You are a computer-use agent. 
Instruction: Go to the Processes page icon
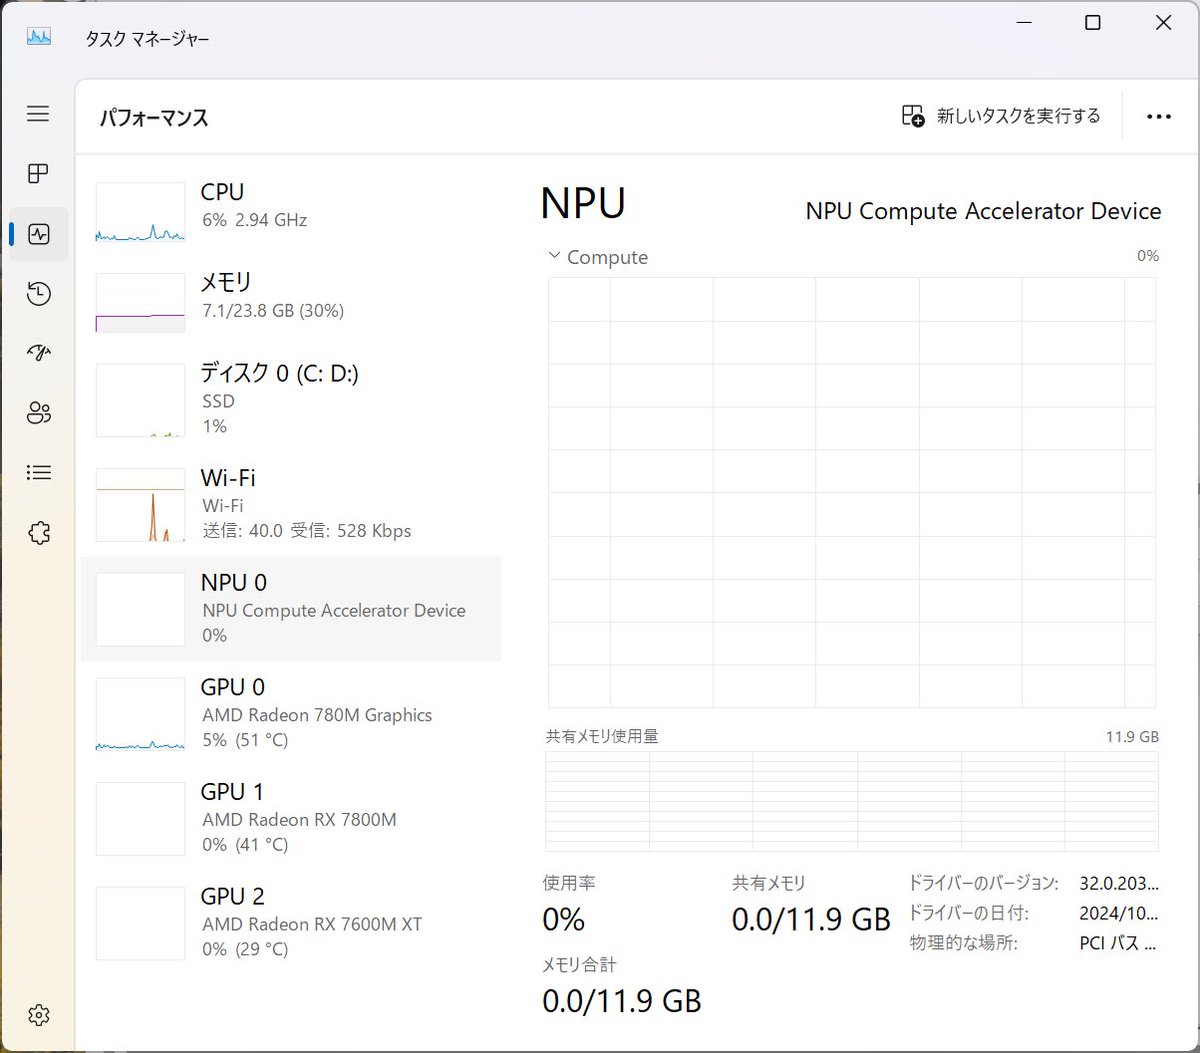[x=38, y=174]
